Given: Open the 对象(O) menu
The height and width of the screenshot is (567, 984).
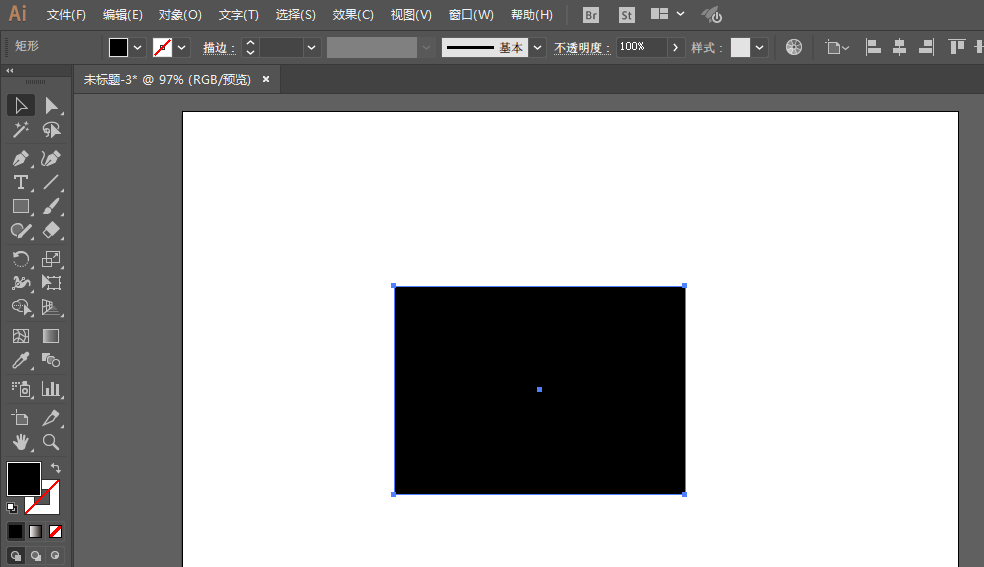Looking at the screenshot, I should (180, 15).
